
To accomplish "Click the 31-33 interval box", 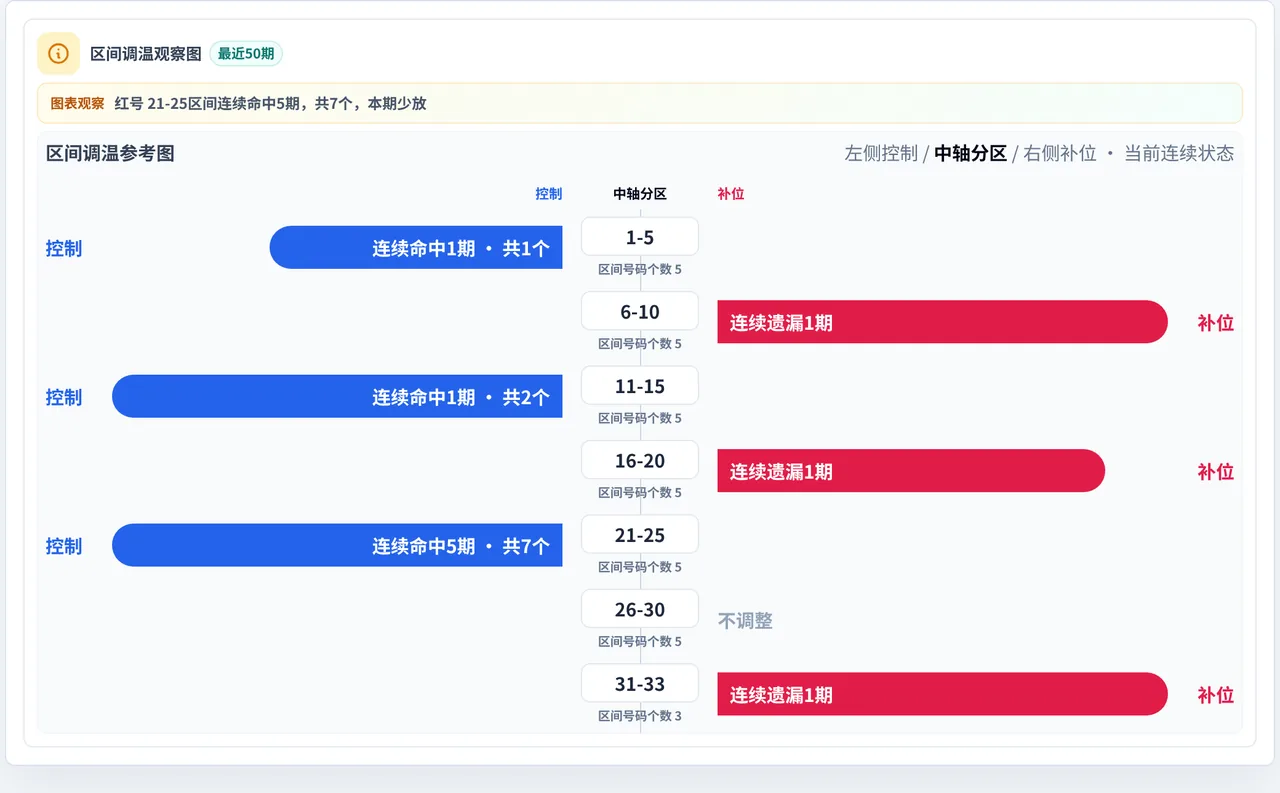I will [x=640, y=684].
